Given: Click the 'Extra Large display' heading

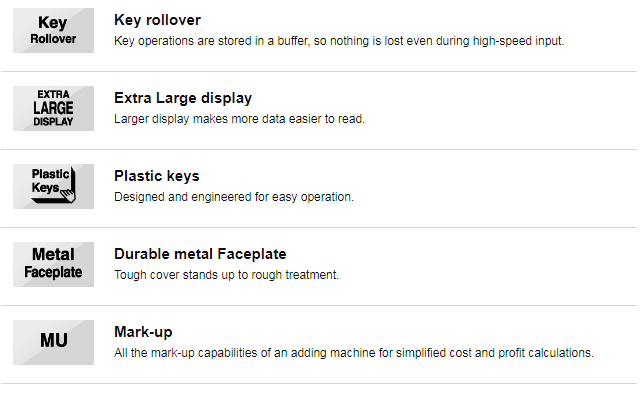Looking at the screenshot, I should [183, 98].
